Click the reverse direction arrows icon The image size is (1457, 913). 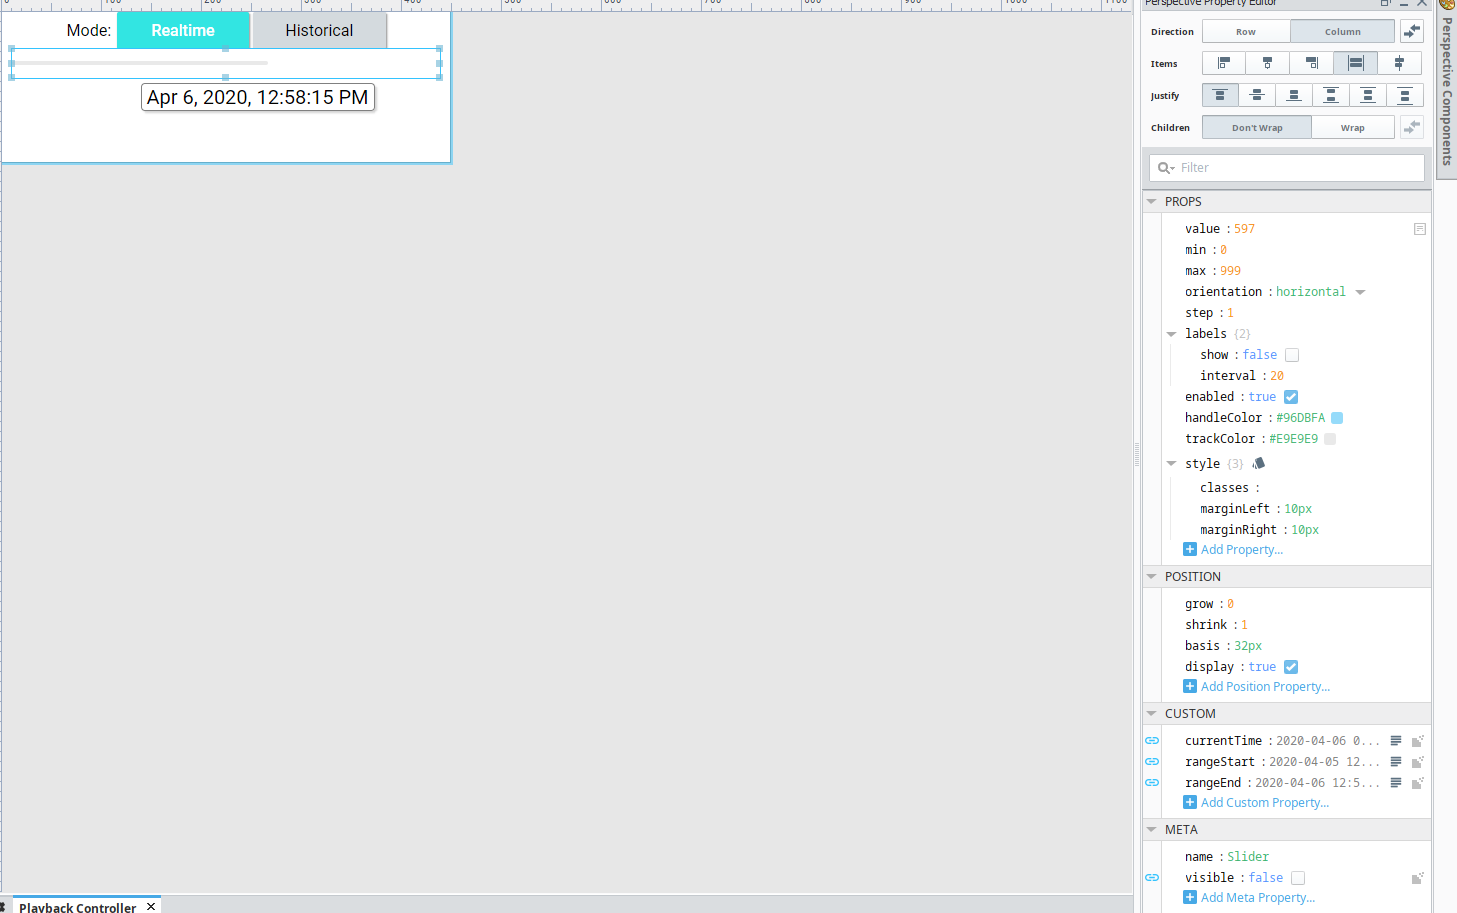[x=1411, y=32]
